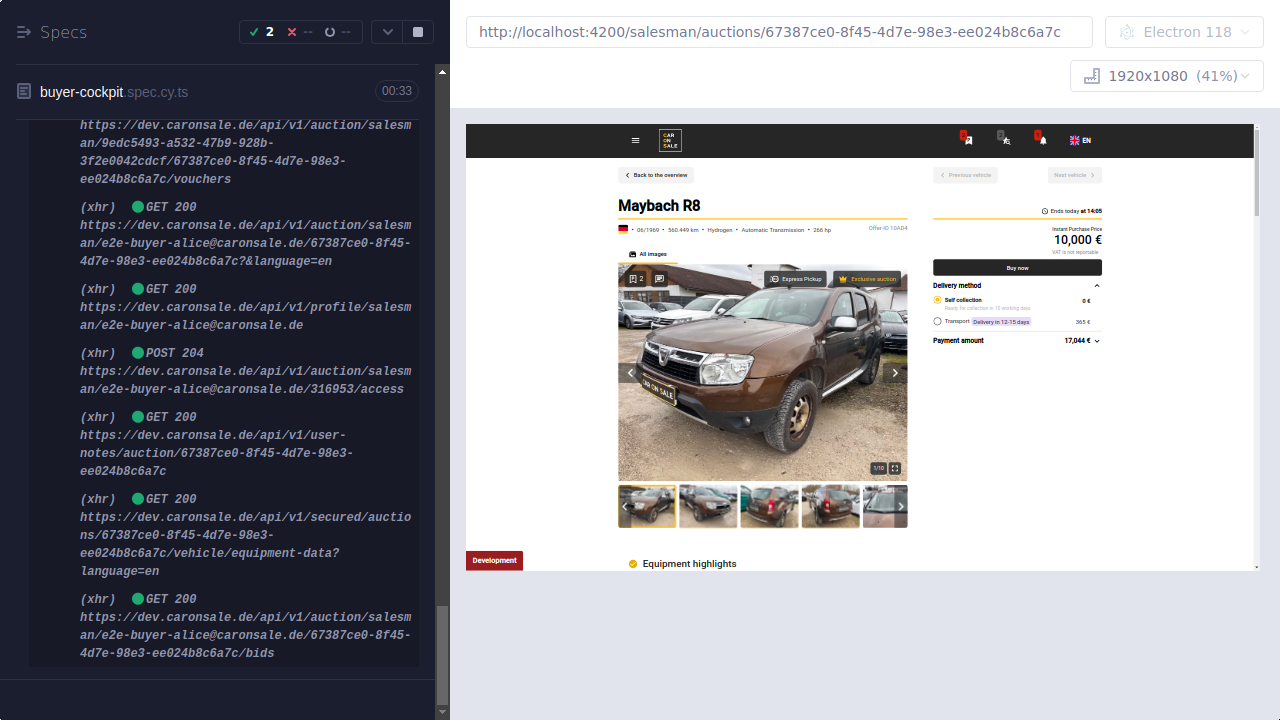Select the Self collection radio button
The height and width of the screenshot is (720, 1280).
[937, 299]
